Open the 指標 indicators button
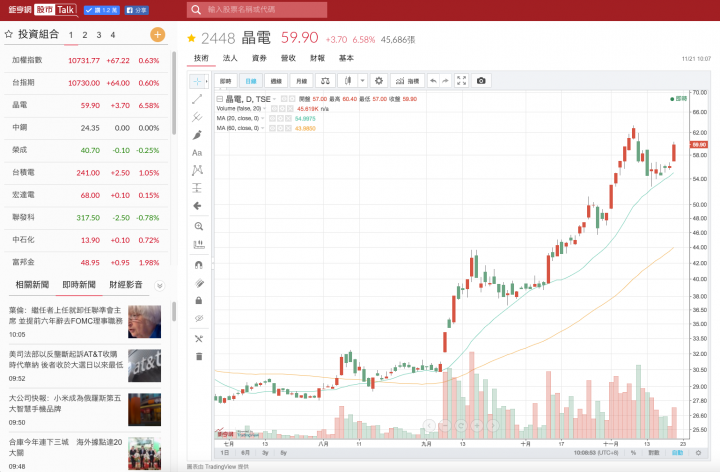 (408, 81)
